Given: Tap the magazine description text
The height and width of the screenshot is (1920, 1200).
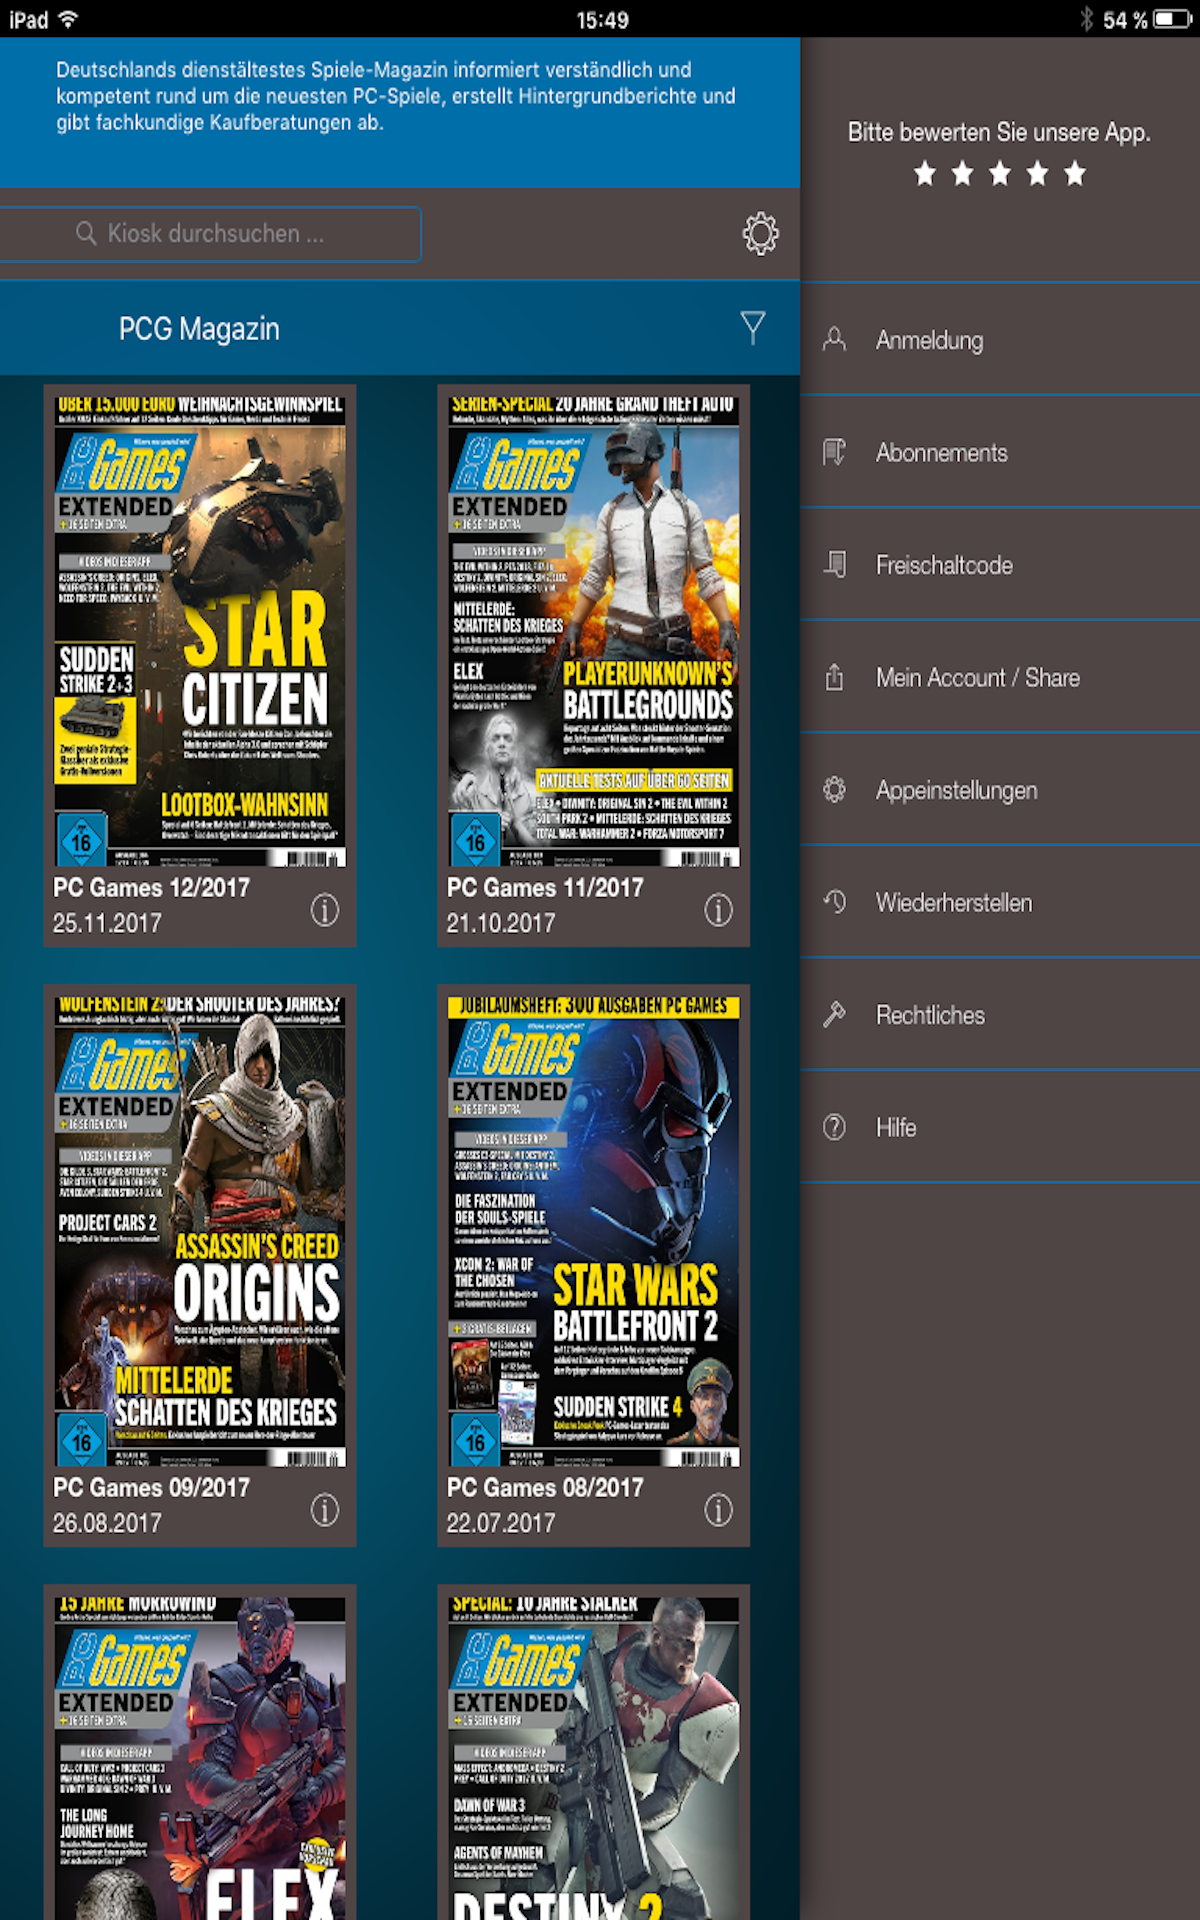Looking at the screenshot, I should (396, 96).
